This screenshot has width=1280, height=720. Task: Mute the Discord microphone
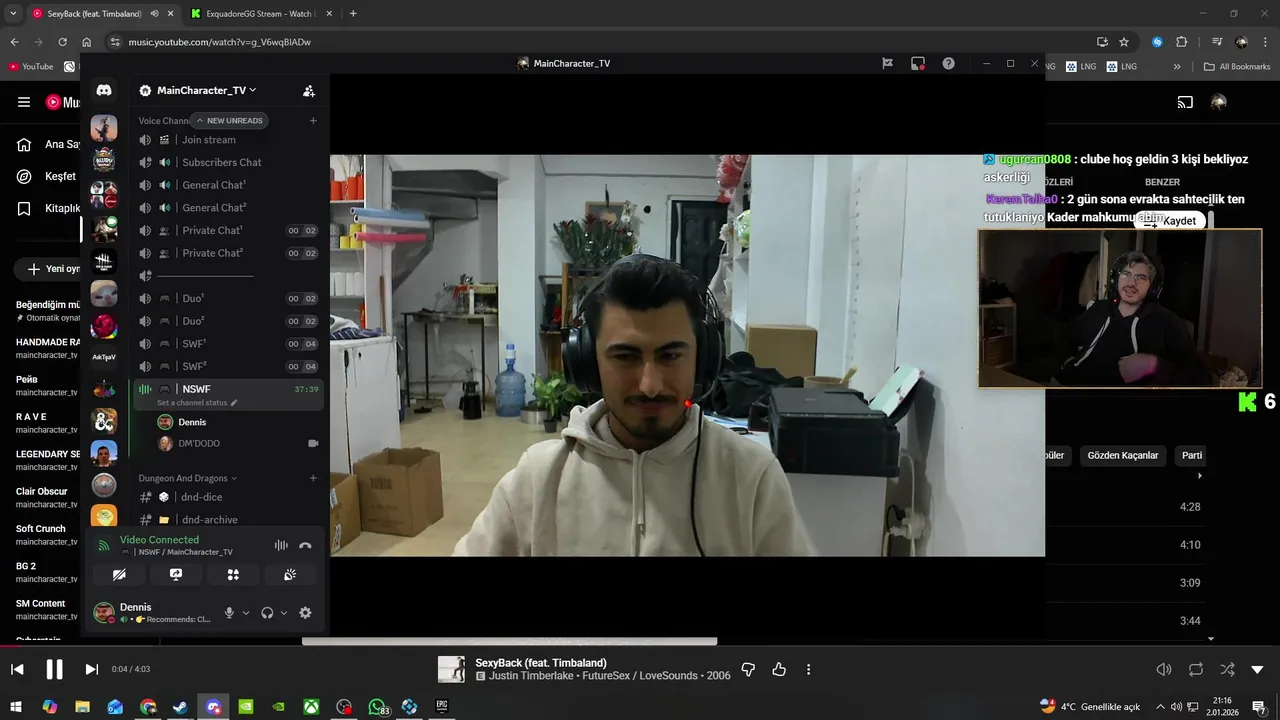pos(229,613)
